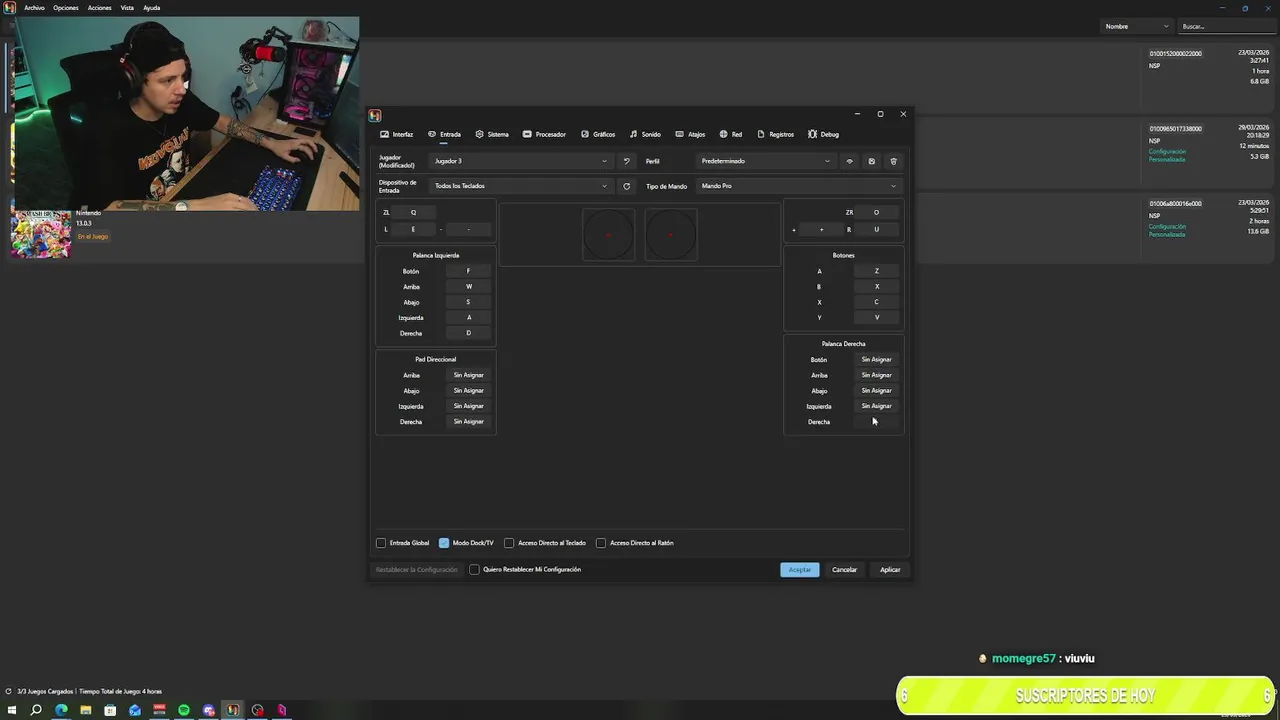Open the Todos los Teclados device dropdown
The image size is (1280, 720).
(x=521, y=186)
